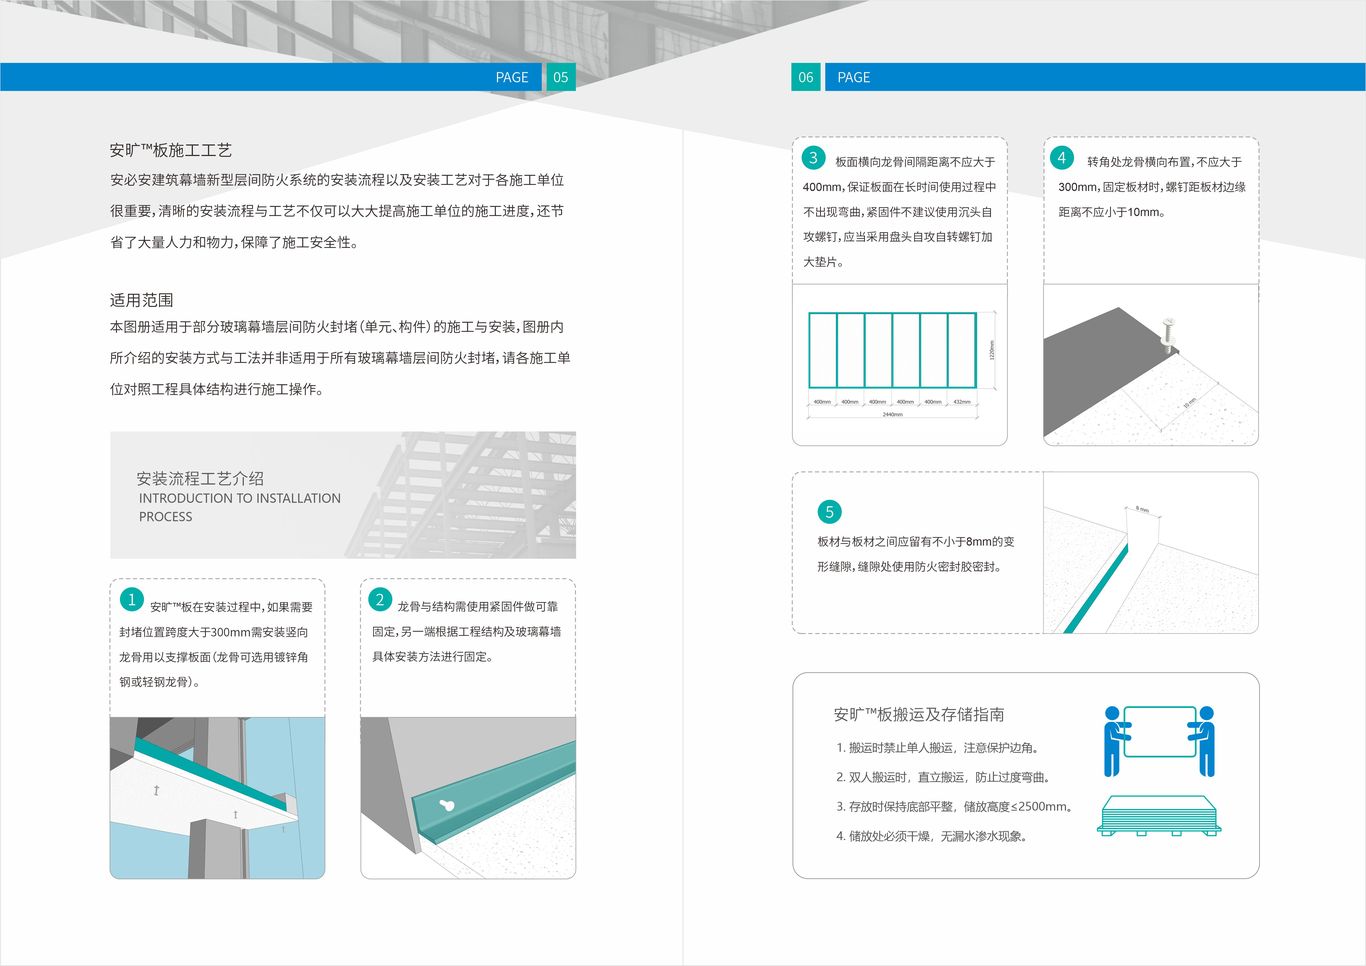This screenshot has width=1366, height=966.
Task: Click the page number 06 box
Action: click(806, 77)
